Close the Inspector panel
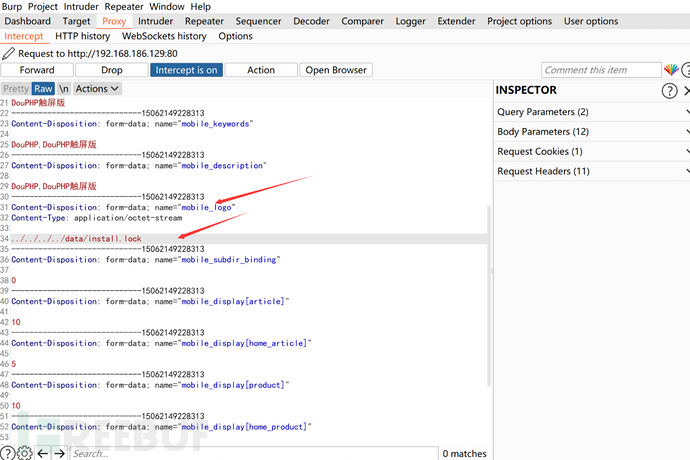 (x=686, y=91)
